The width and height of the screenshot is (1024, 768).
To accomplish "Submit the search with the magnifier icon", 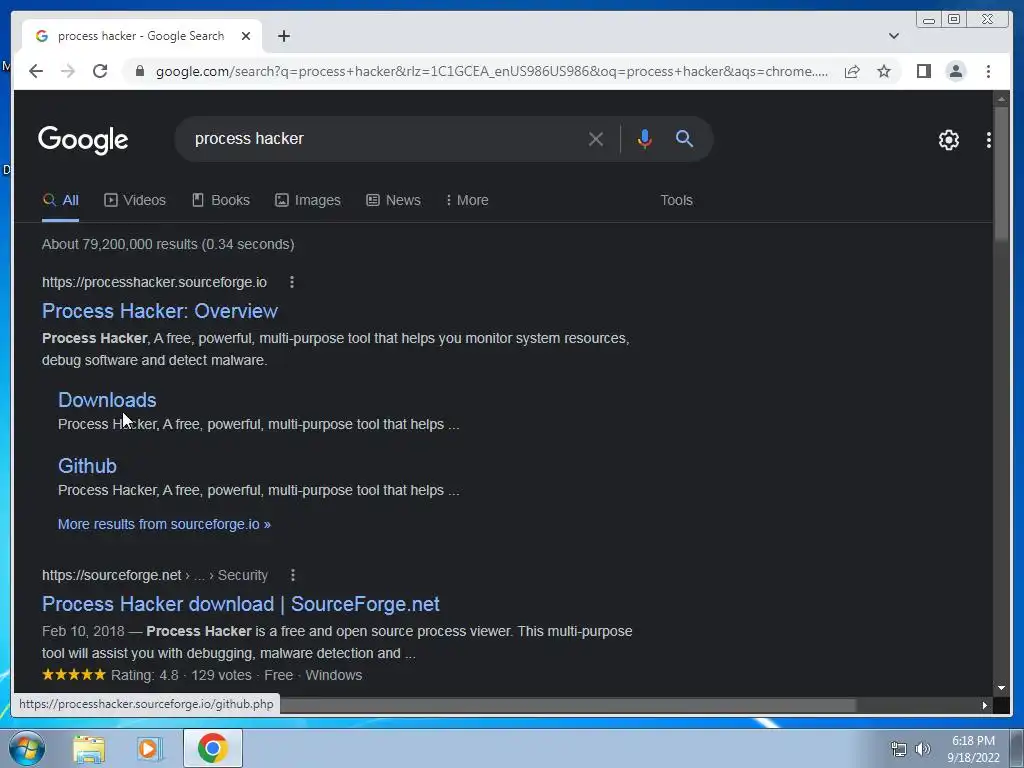I will point(684,138).
